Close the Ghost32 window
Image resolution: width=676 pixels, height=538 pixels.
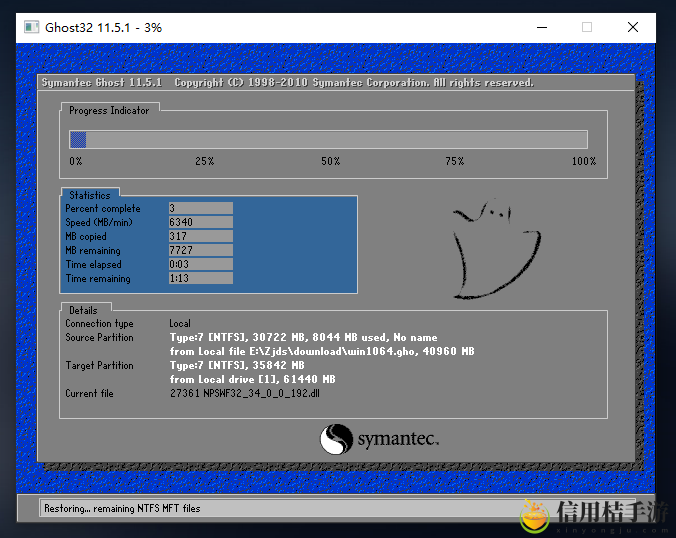coord(633,27)
